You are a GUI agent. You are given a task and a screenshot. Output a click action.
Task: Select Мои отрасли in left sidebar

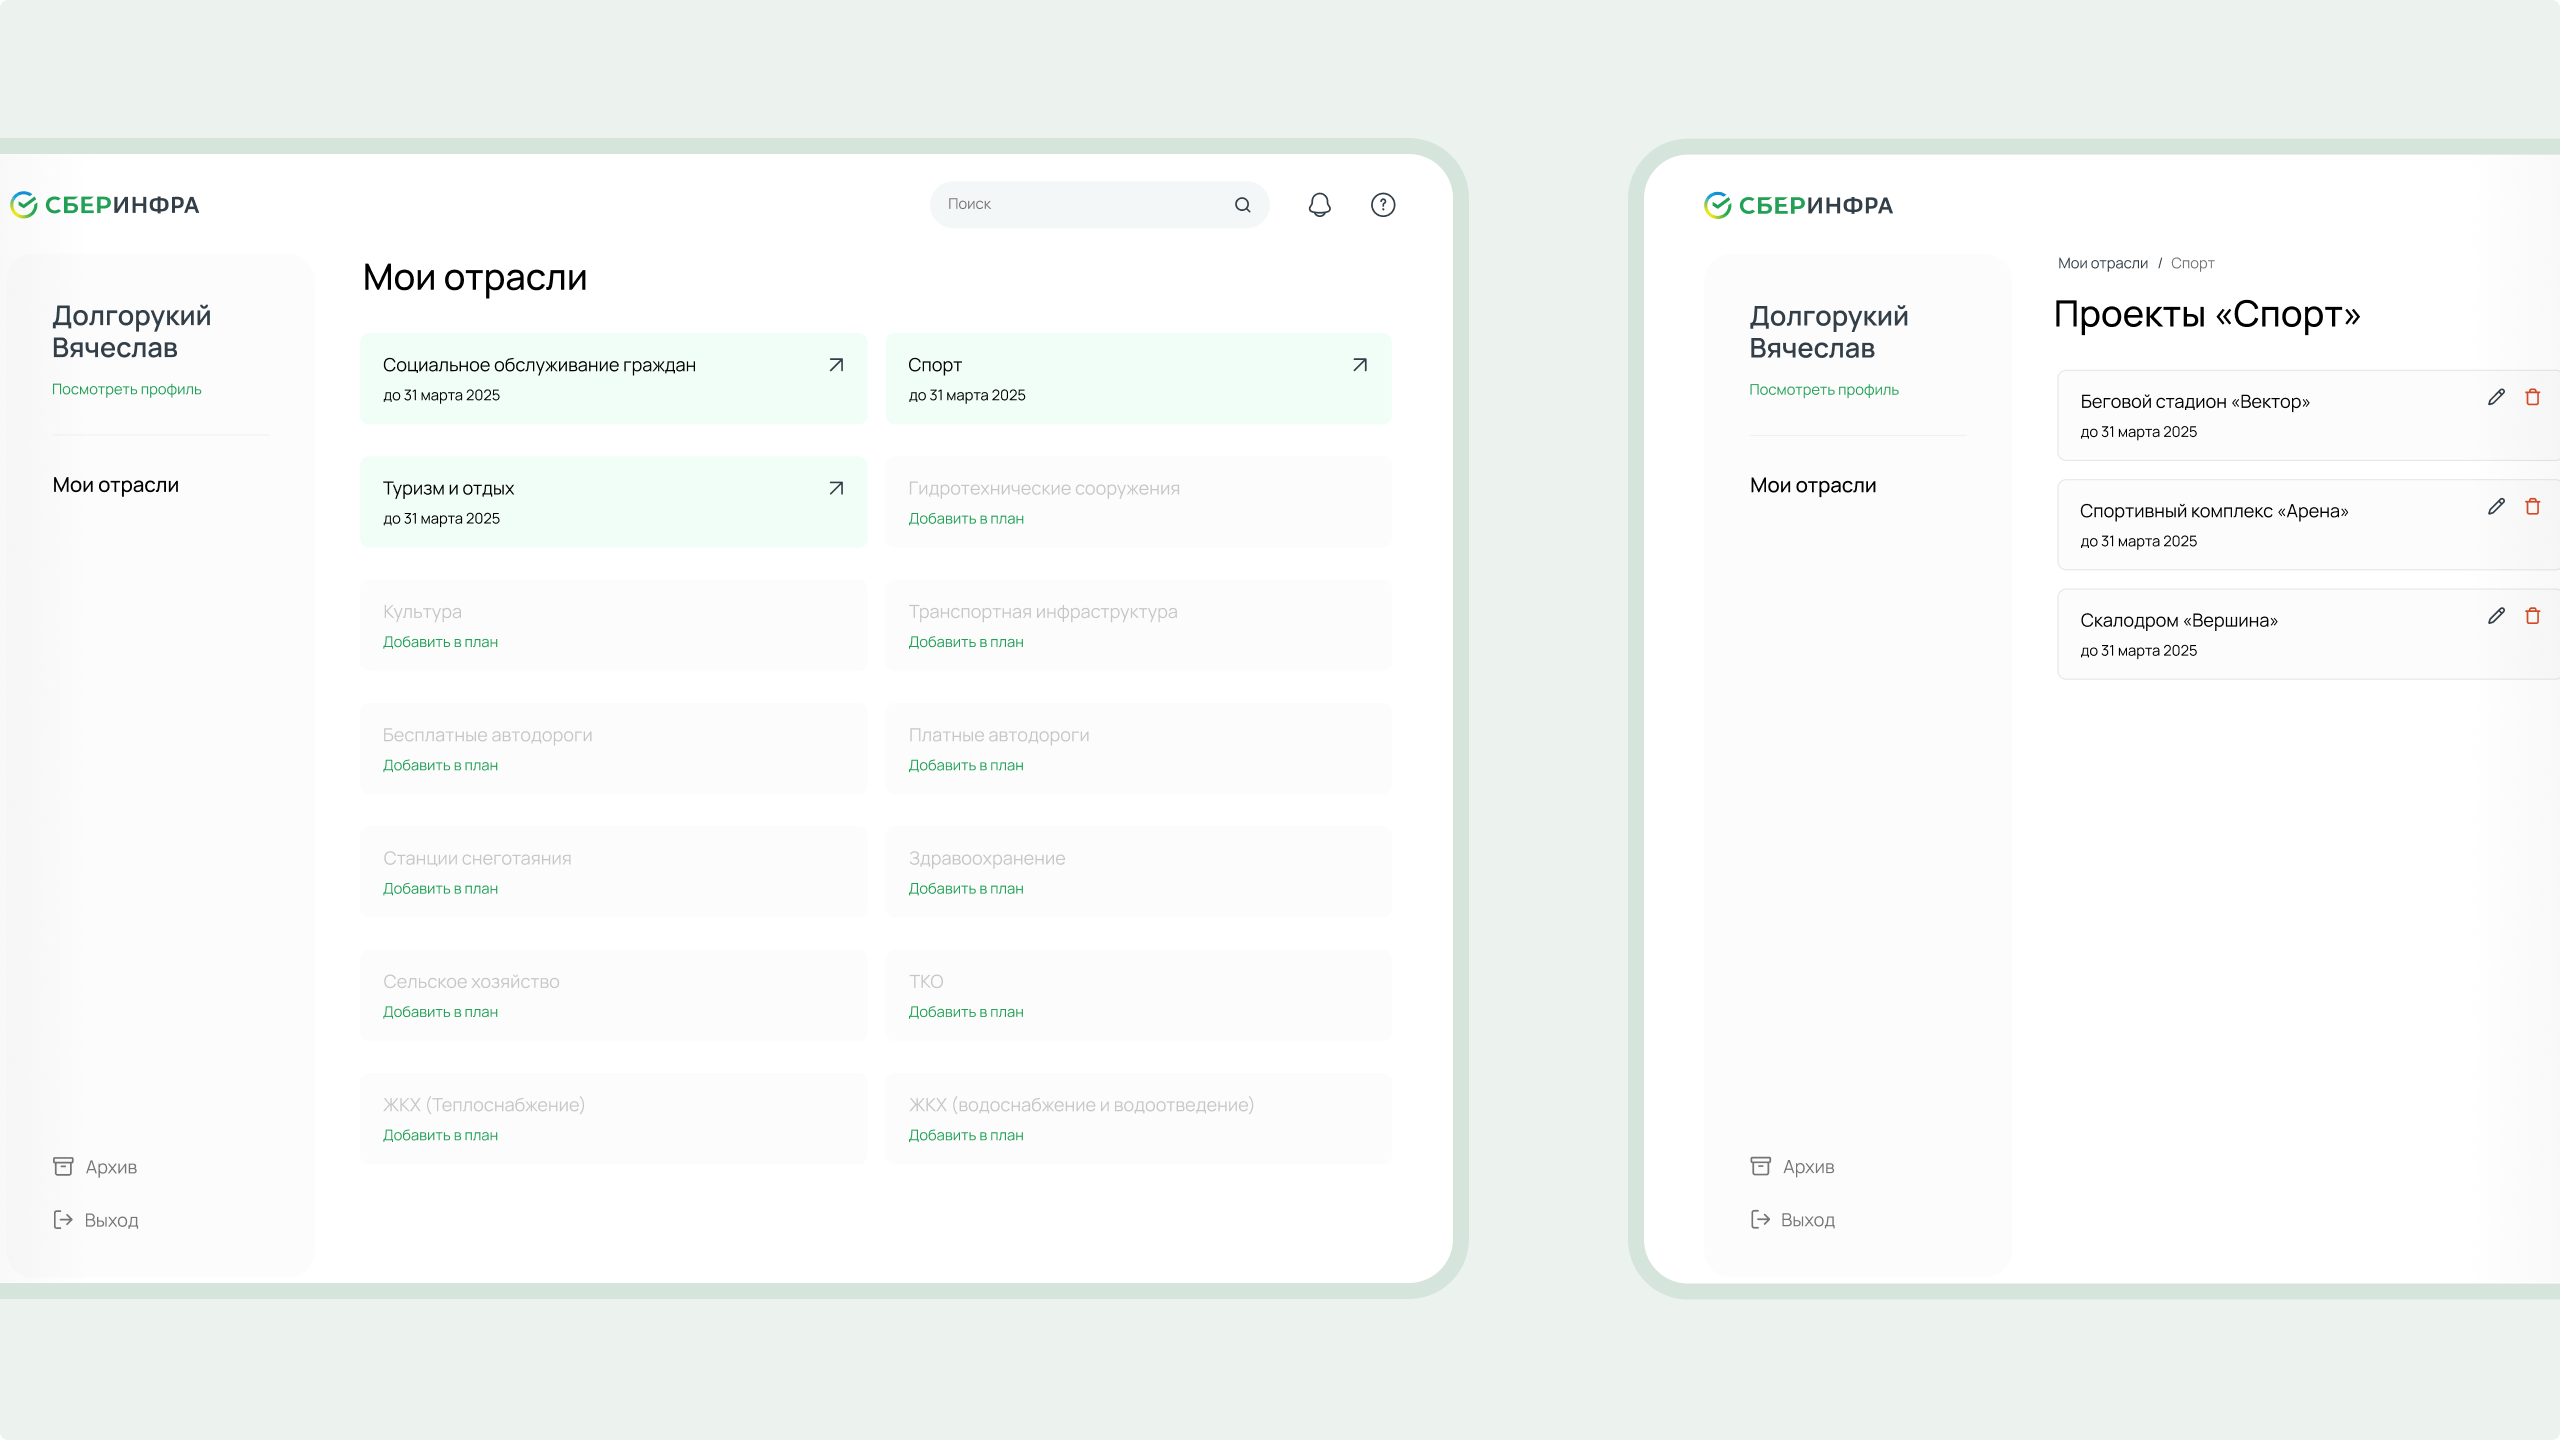(115, 485)
